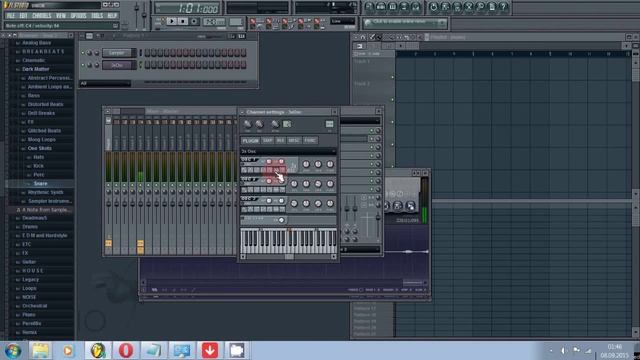Click the transport Record button
The image size is (640, 360).
coord(194,21)
